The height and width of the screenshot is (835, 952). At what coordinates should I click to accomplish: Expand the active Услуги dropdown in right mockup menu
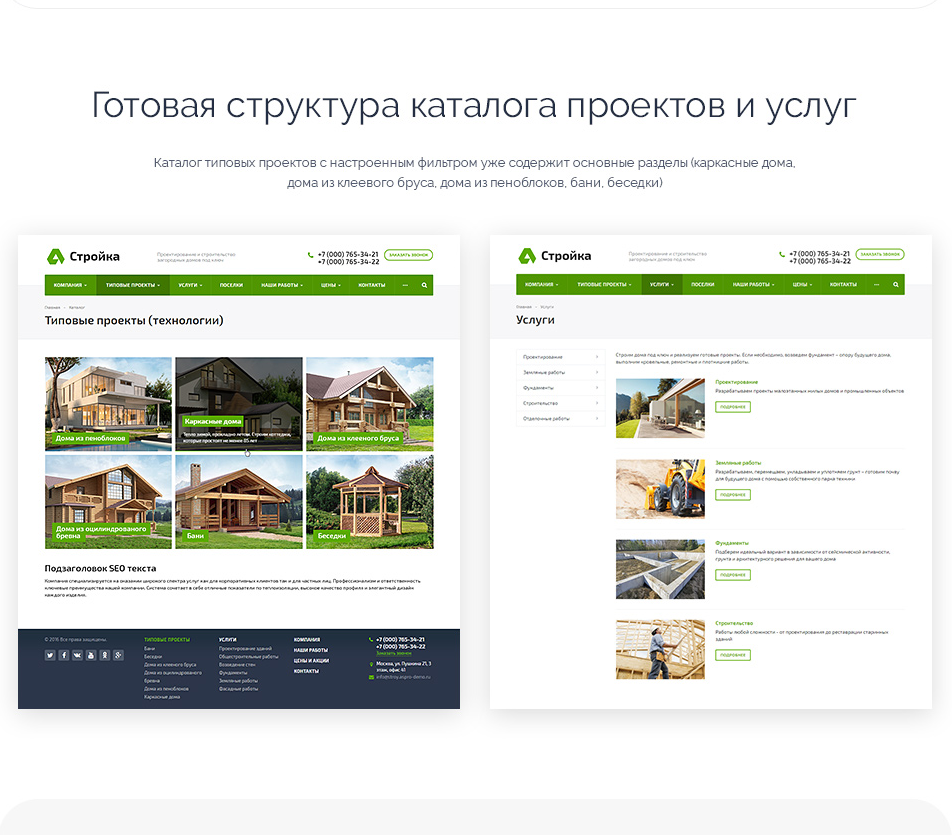[661, 284]
